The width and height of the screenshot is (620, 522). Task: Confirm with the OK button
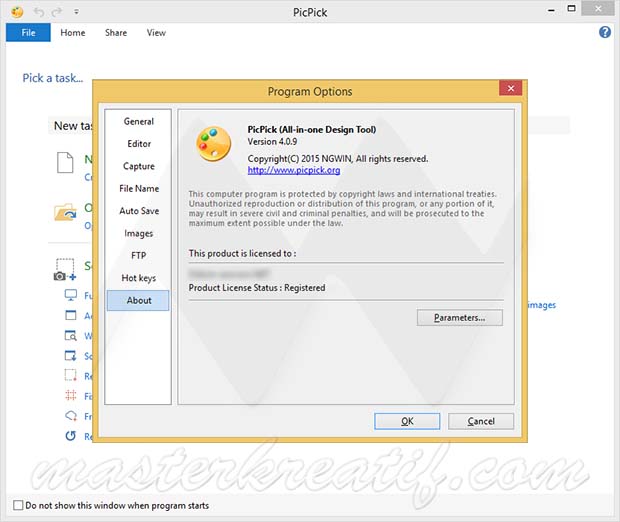pos(407,421)
